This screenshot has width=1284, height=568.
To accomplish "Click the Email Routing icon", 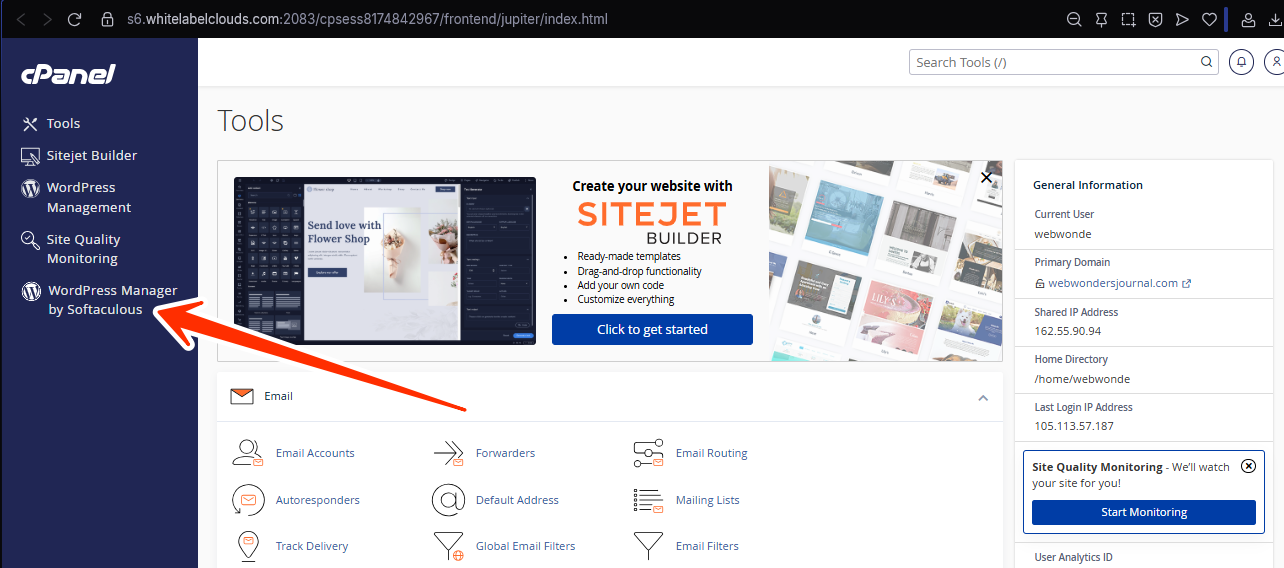I will [x=649, y=453].
